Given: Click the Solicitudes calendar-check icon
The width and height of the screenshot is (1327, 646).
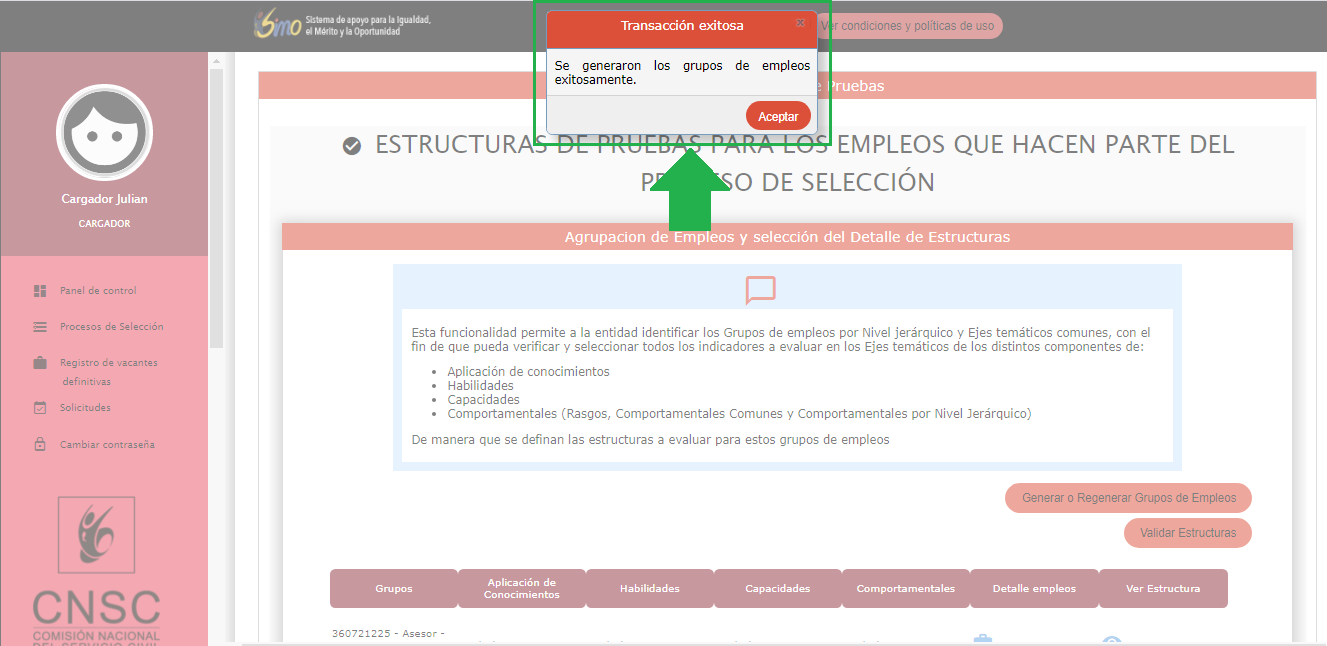Looking at the screenshot, I should coord(40,408).
